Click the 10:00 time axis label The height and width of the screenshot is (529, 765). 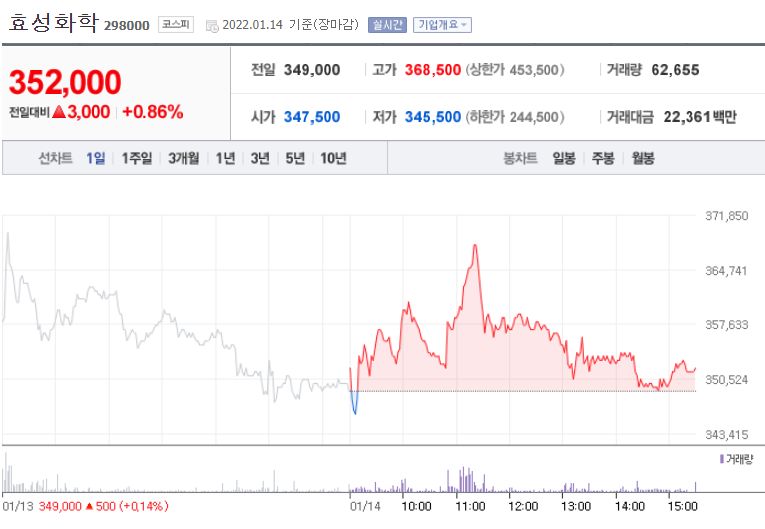click(x=416, y=507)
